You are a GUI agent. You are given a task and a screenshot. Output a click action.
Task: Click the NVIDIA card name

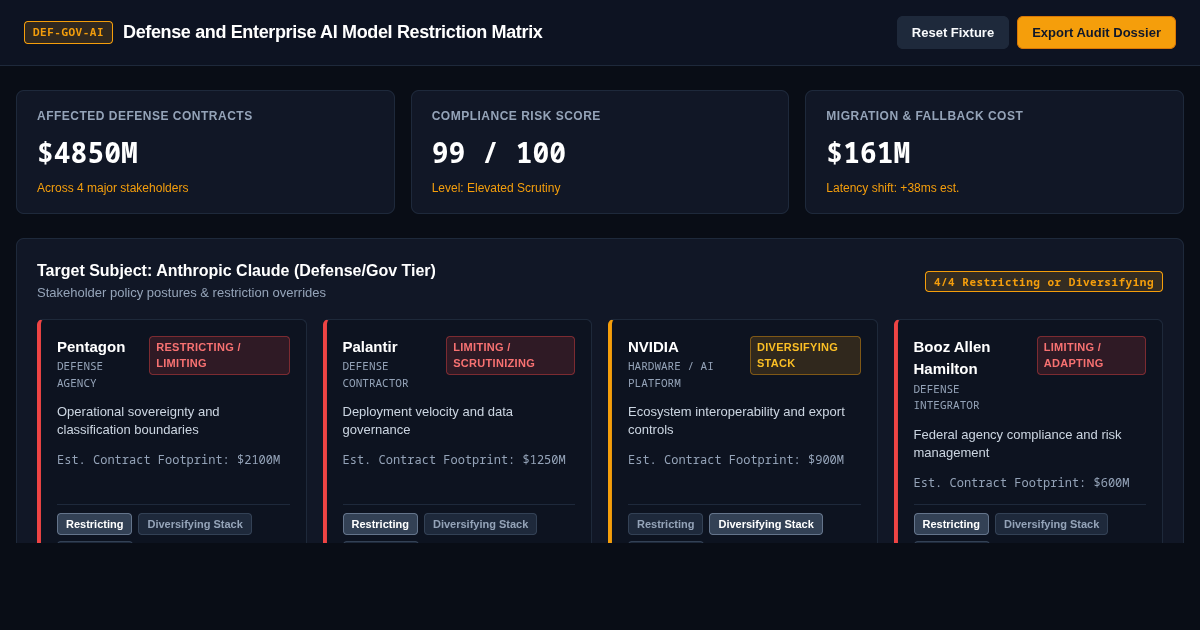coord(653,347)
